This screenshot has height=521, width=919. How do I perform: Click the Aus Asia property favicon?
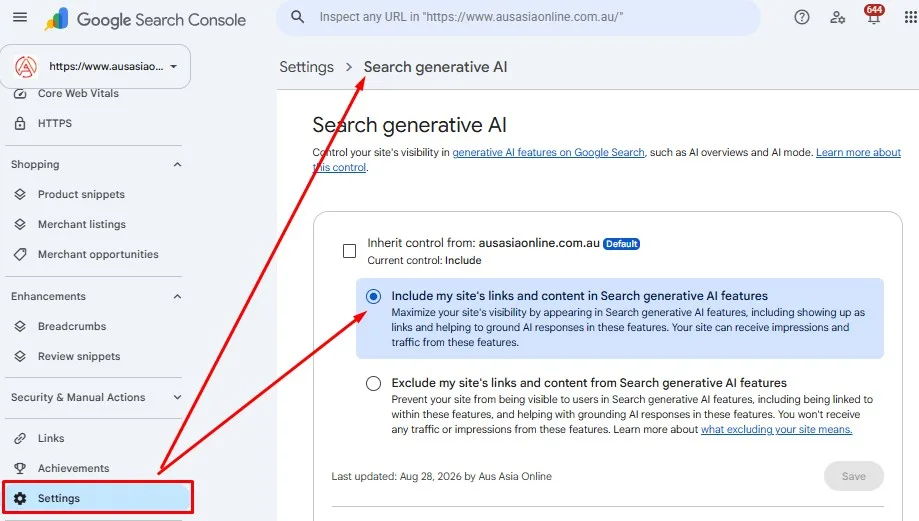coord(26,67)
